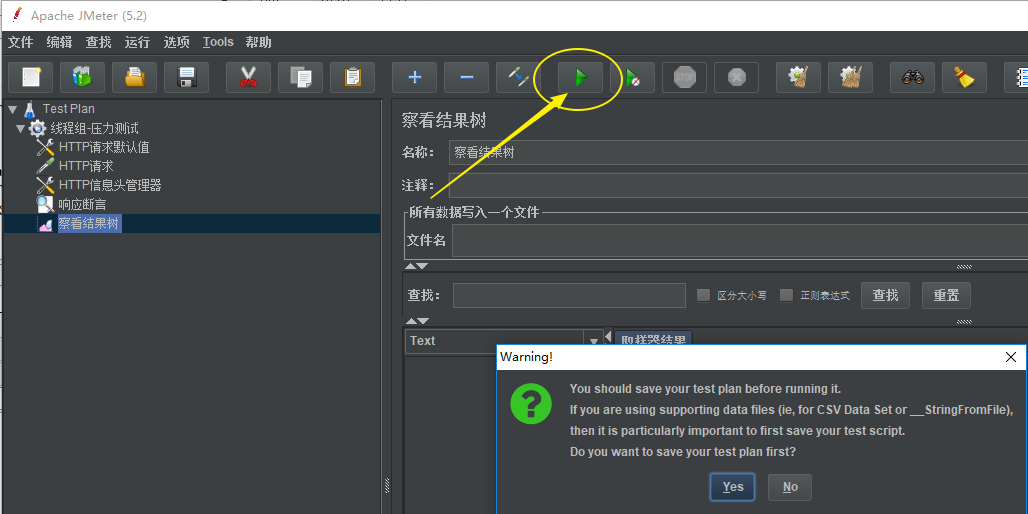Click the 查找 search button
The height and width of the screenshot is (514, 1028).
(885, 295)
